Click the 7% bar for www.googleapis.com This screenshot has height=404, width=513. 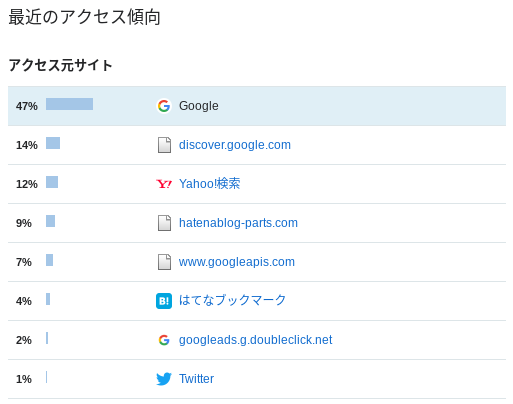tap(49, 260)
